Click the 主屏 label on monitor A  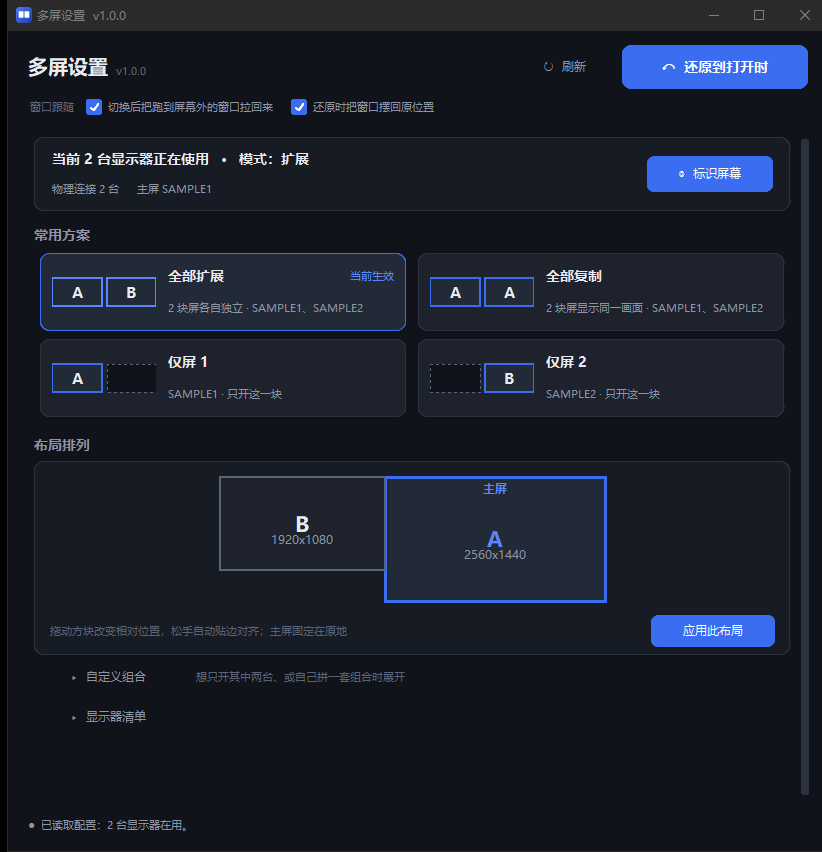coord(495,489)
